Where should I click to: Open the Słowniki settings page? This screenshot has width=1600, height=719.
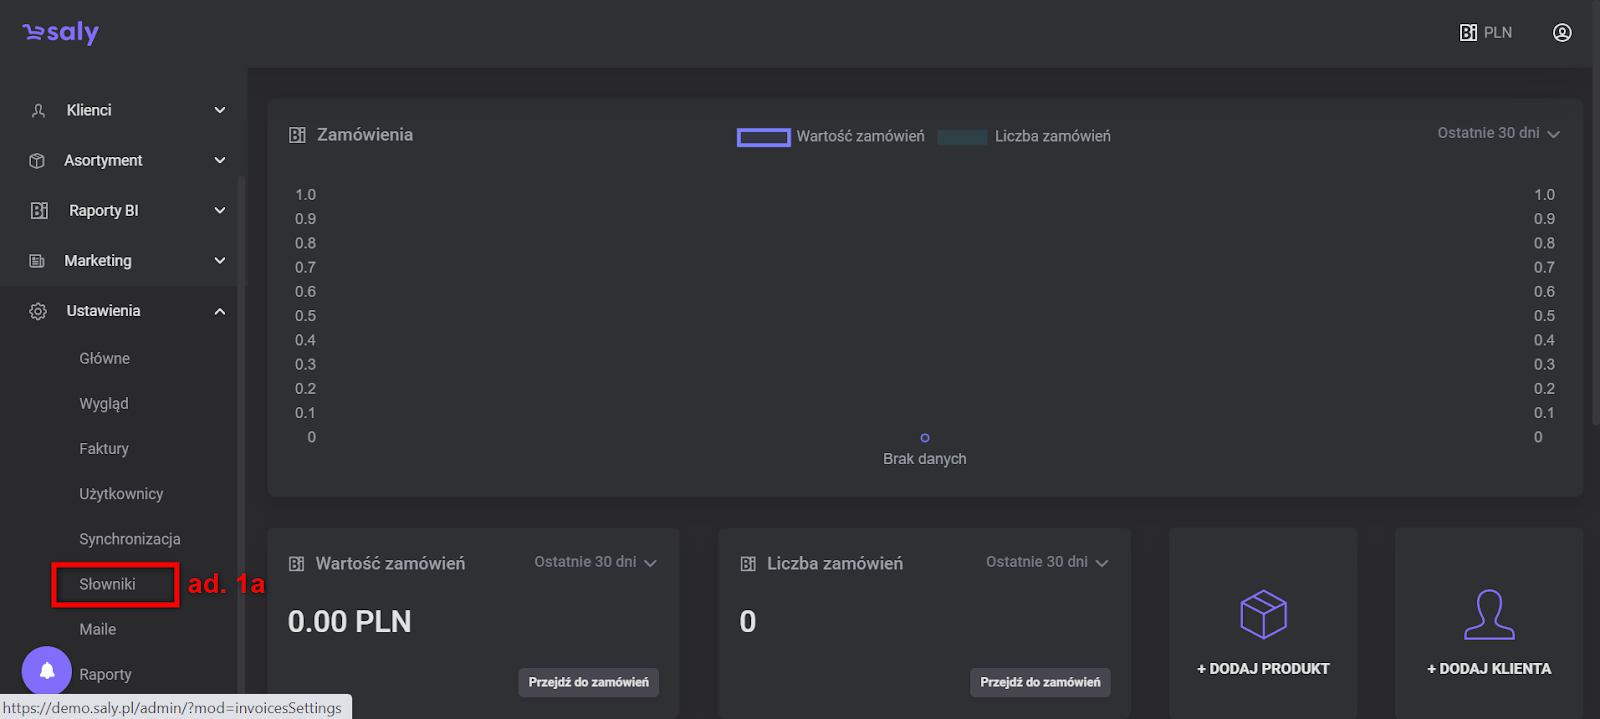pyautogui.click(x=108, y=584)
